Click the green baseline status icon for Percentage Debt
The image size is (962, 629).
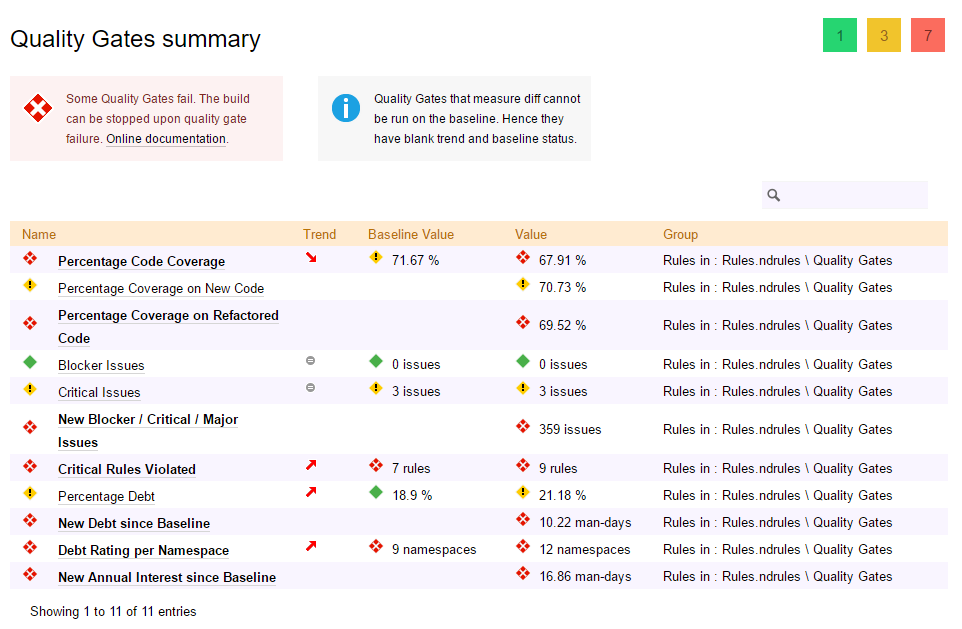point(376,492)
